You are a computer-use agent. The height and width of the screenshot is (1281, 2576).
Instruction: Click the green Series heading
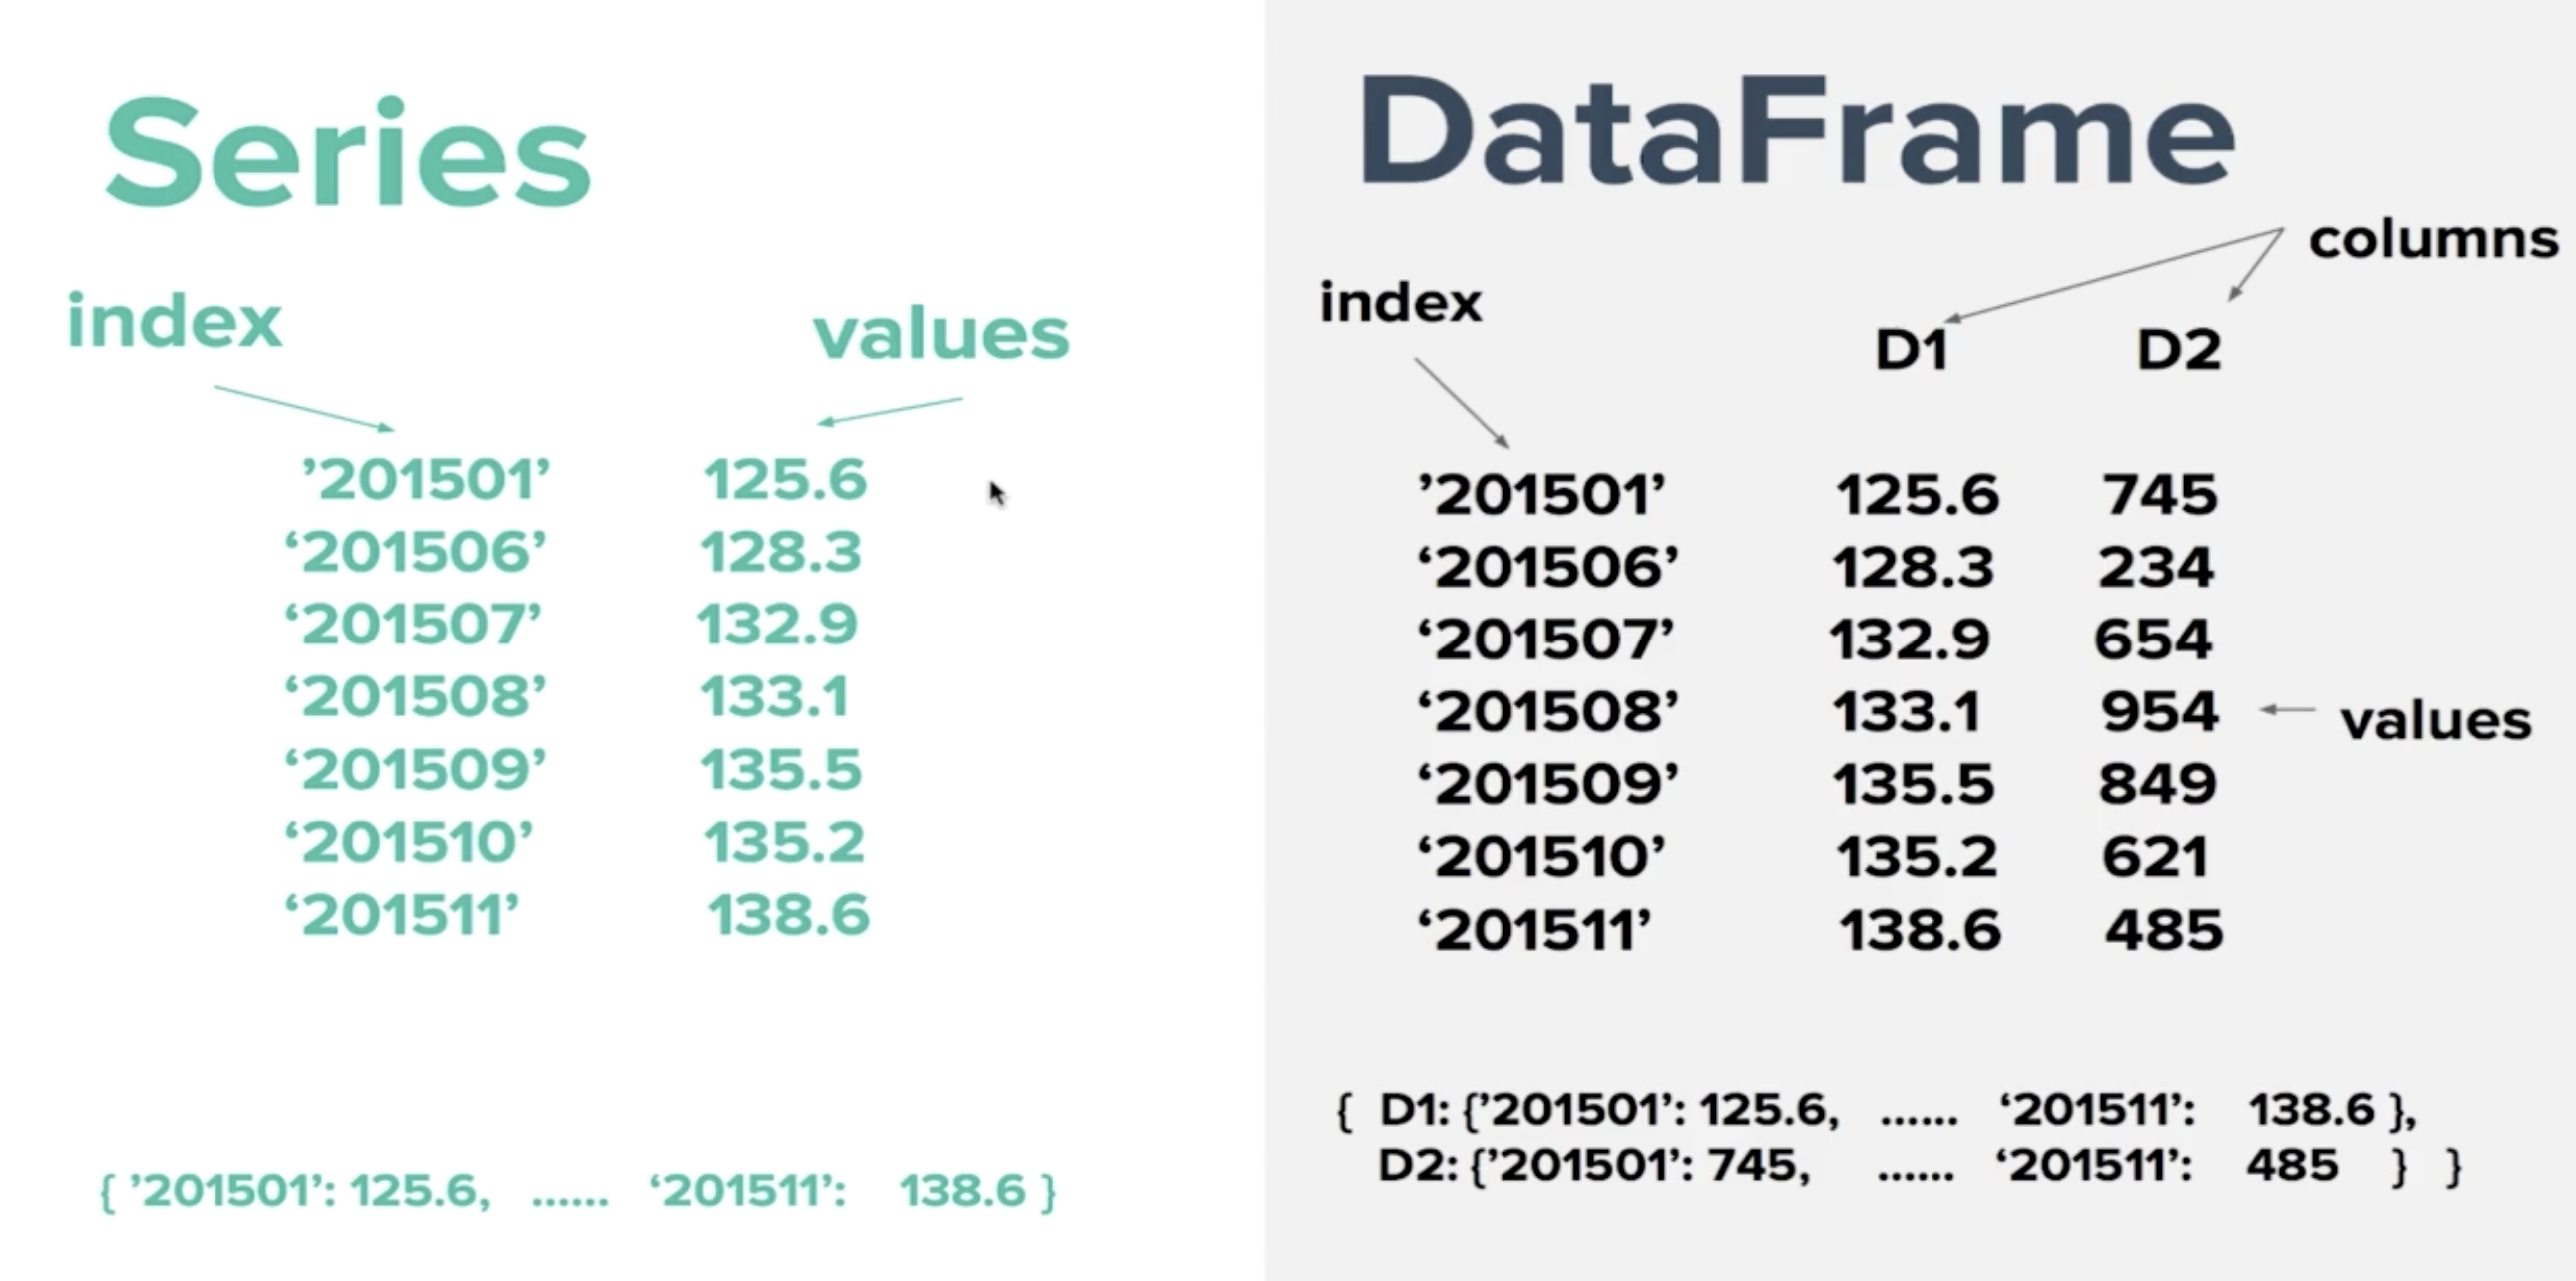[347, 152]
